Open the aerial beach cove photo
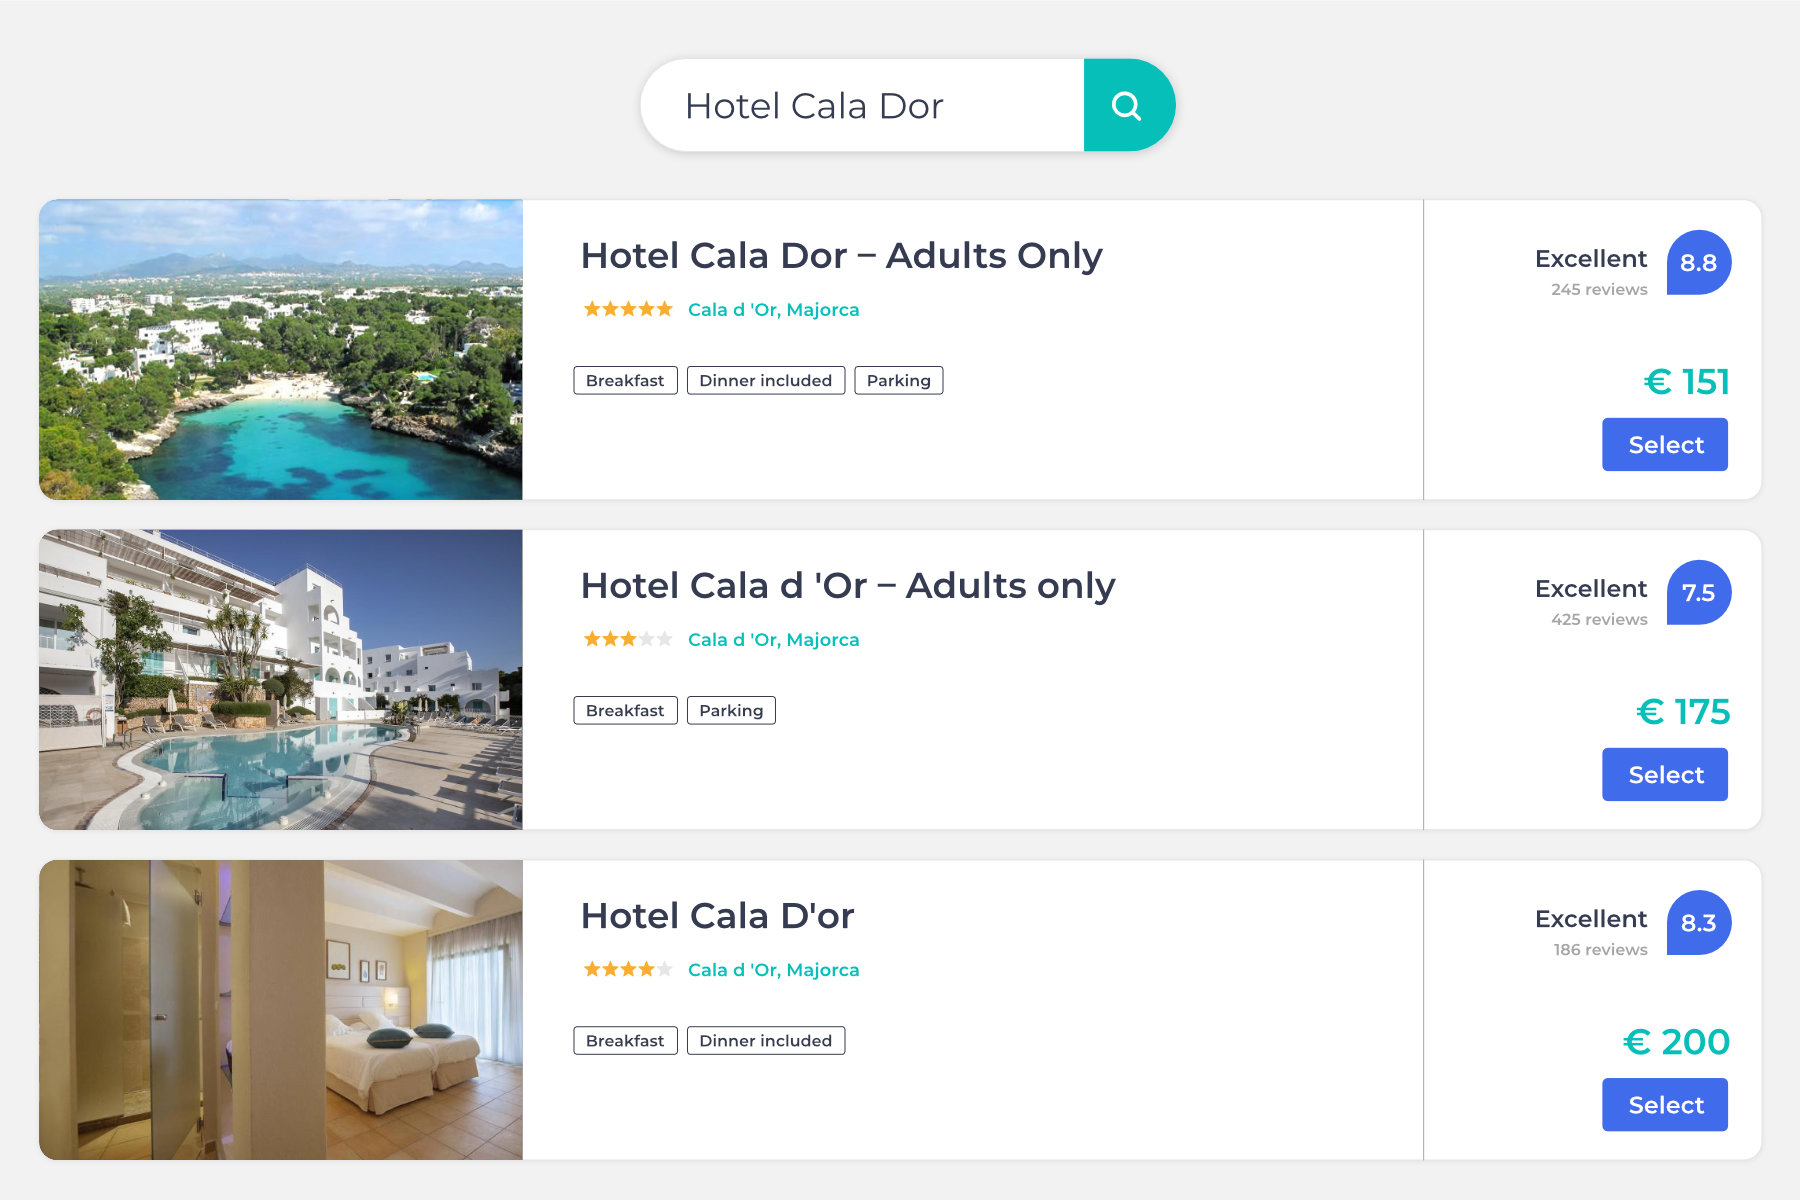Image resolution: width=1800 pixels, height=1200 pixels. pyautogui.click(x=281, y=350)
